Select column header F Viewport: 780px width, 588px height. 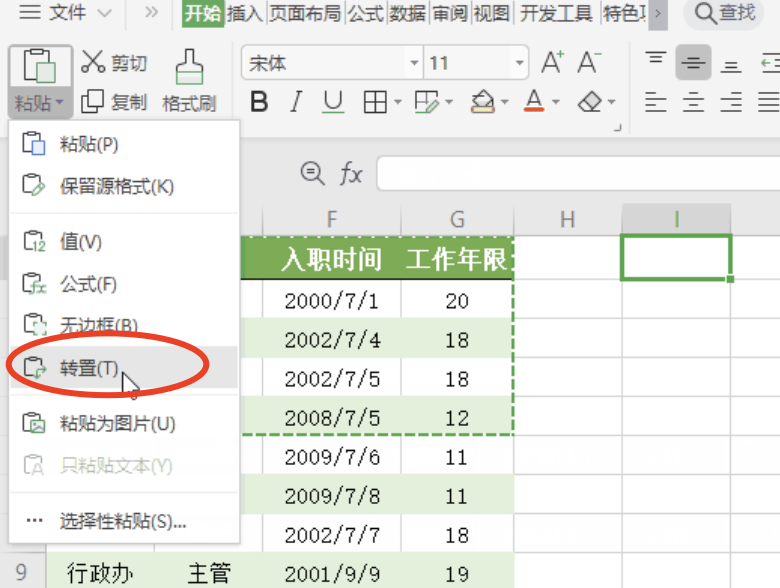(332, 219)
